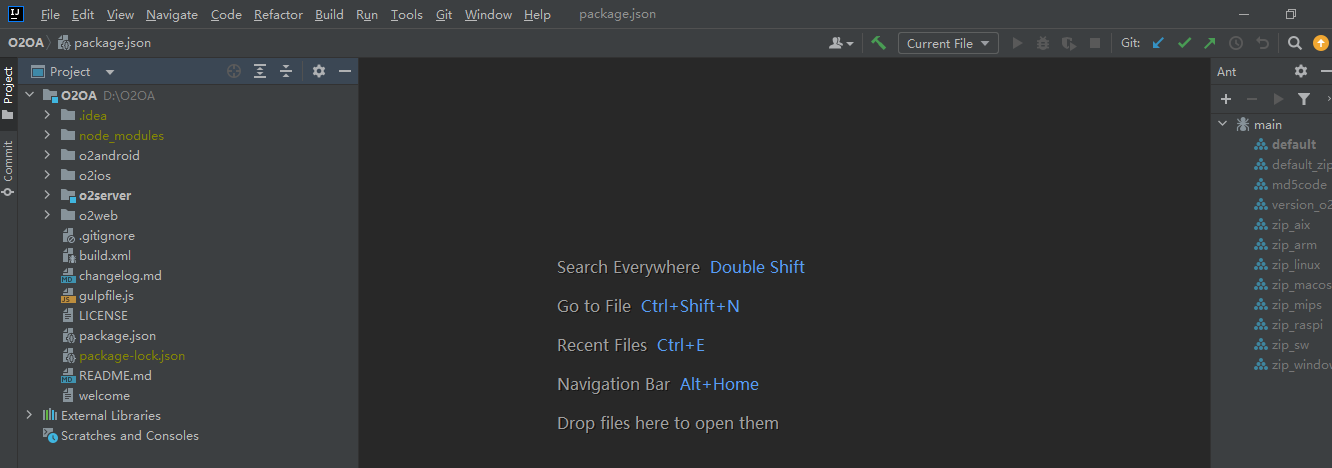Click the Git Push arrow icon
Screen dimensions: 1332x468
click(1210, 43)
